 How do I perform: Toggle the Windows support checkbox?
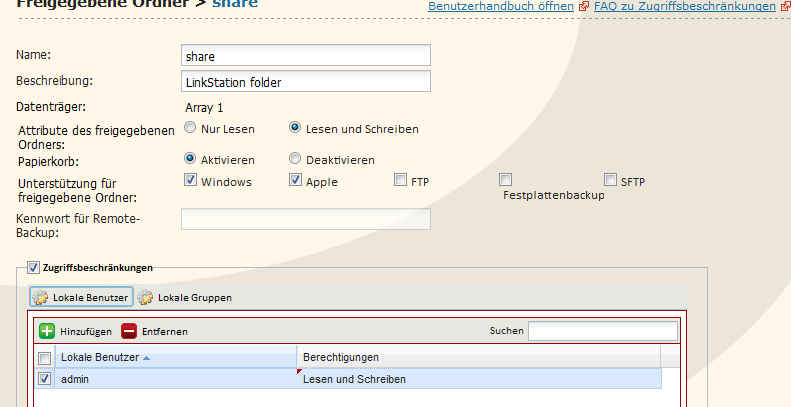191,181
